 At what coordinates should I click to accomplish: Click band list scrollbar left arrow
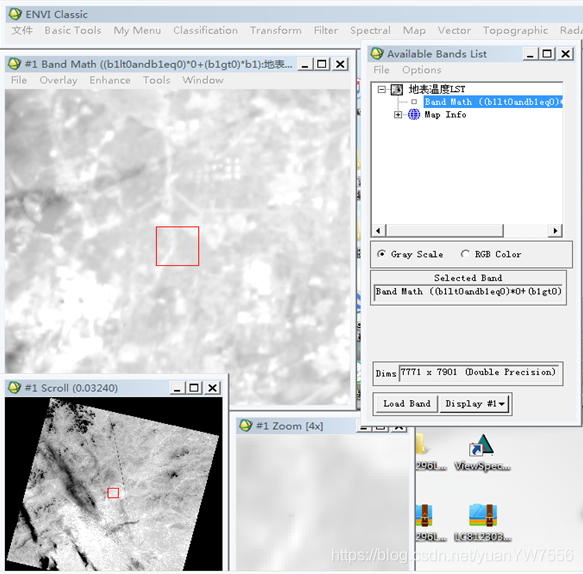tap(378, 231)
